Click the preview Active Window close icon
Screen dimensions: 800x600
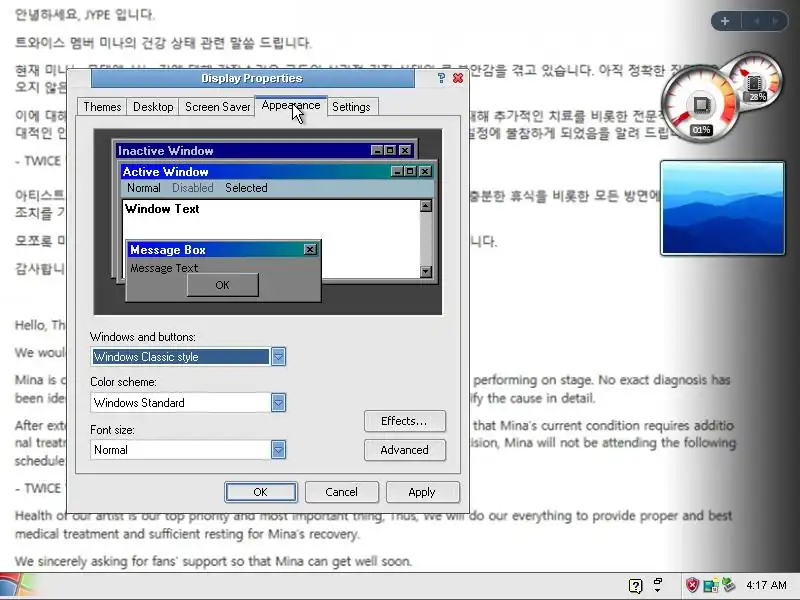[425, 171]
